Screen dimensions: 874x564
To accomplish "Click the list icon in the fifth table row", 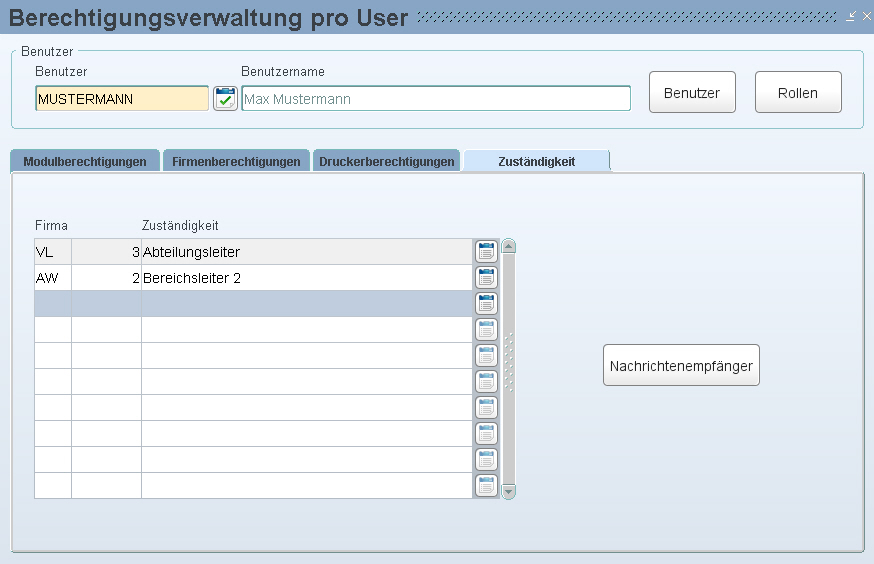I will [486, 356].
